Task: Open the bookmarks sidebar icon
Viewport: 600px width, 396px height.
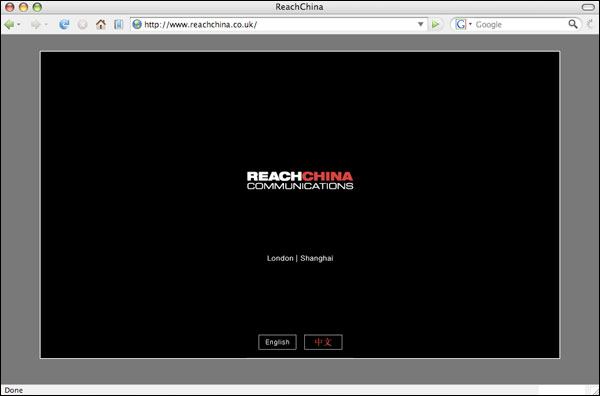Action: 119,24
